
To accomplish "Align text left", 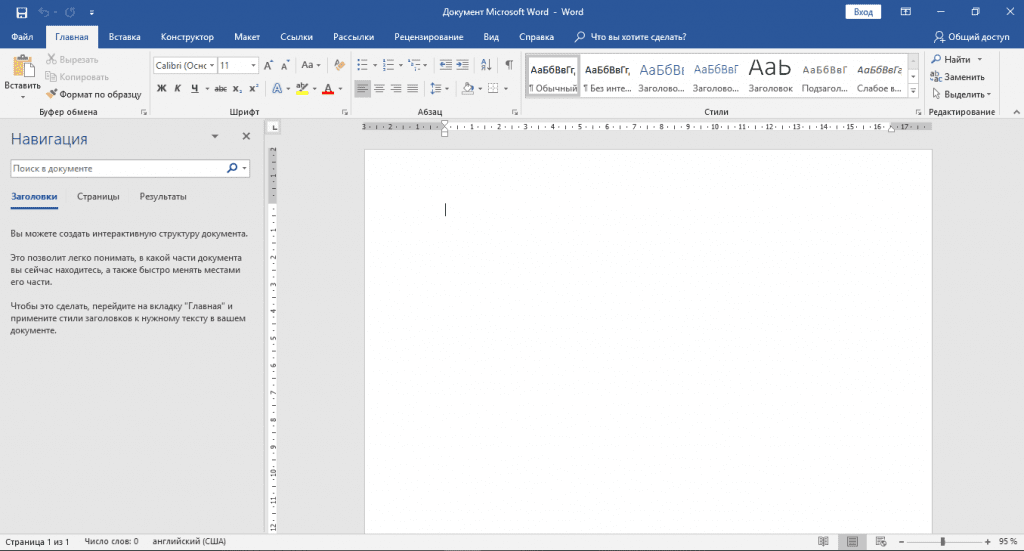I will [x=362, y=88].
